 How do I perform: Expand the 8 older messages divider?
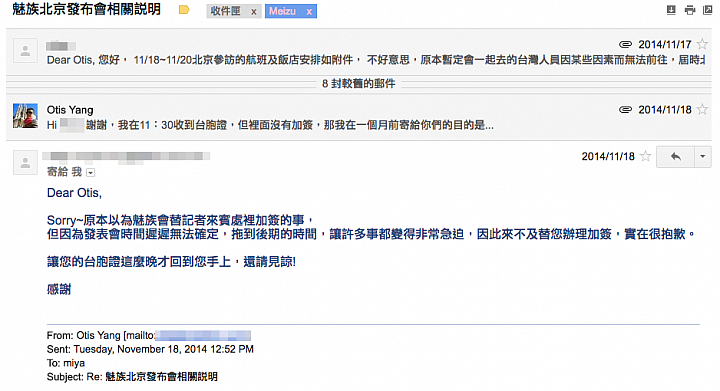(359, 84)
